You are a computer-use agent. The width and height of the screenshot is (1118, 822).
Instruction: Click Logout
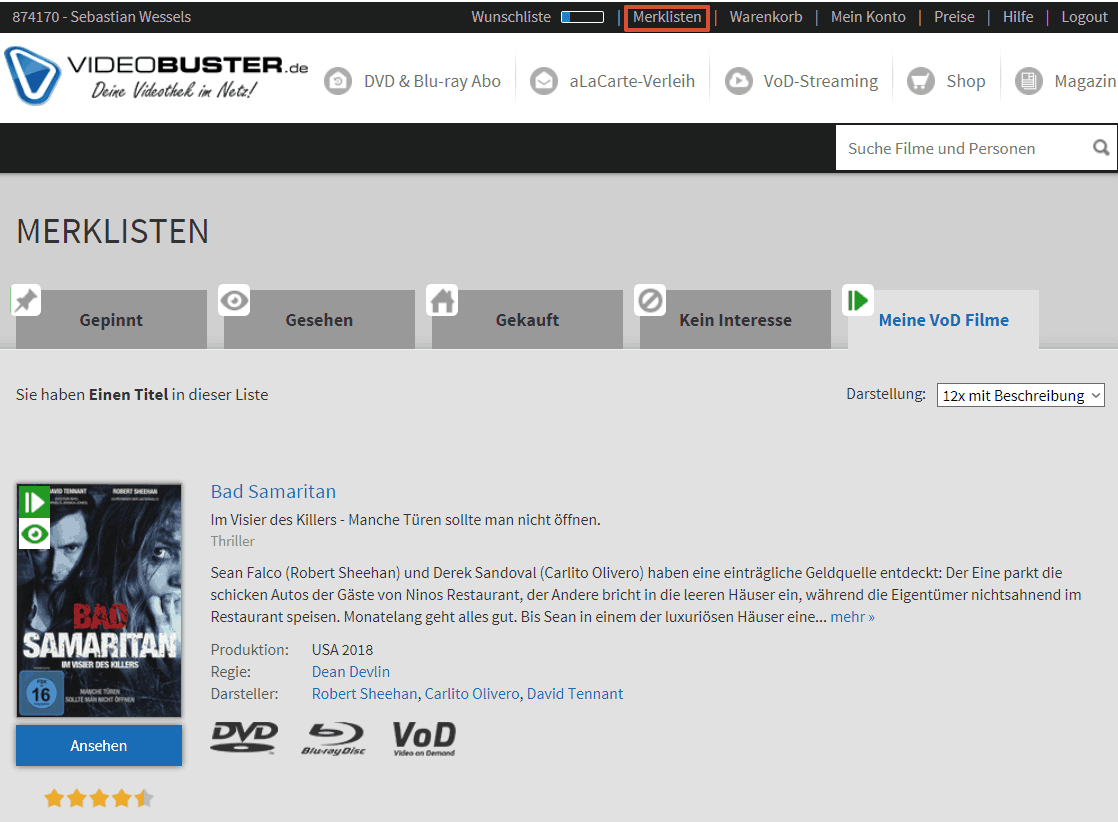coord(1084,17)
